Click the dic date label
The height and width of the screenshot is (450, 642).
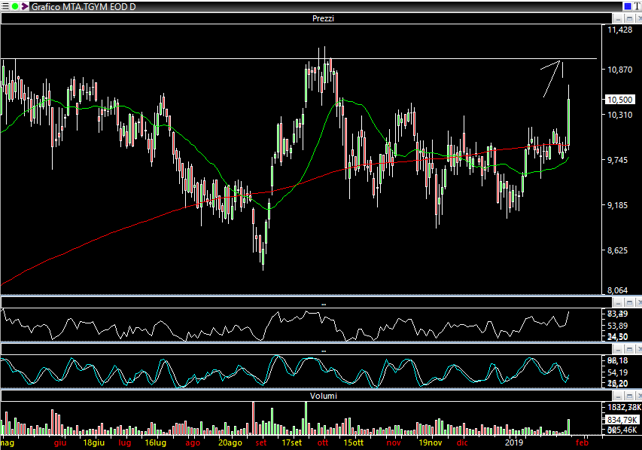click(x=462, y=443)
